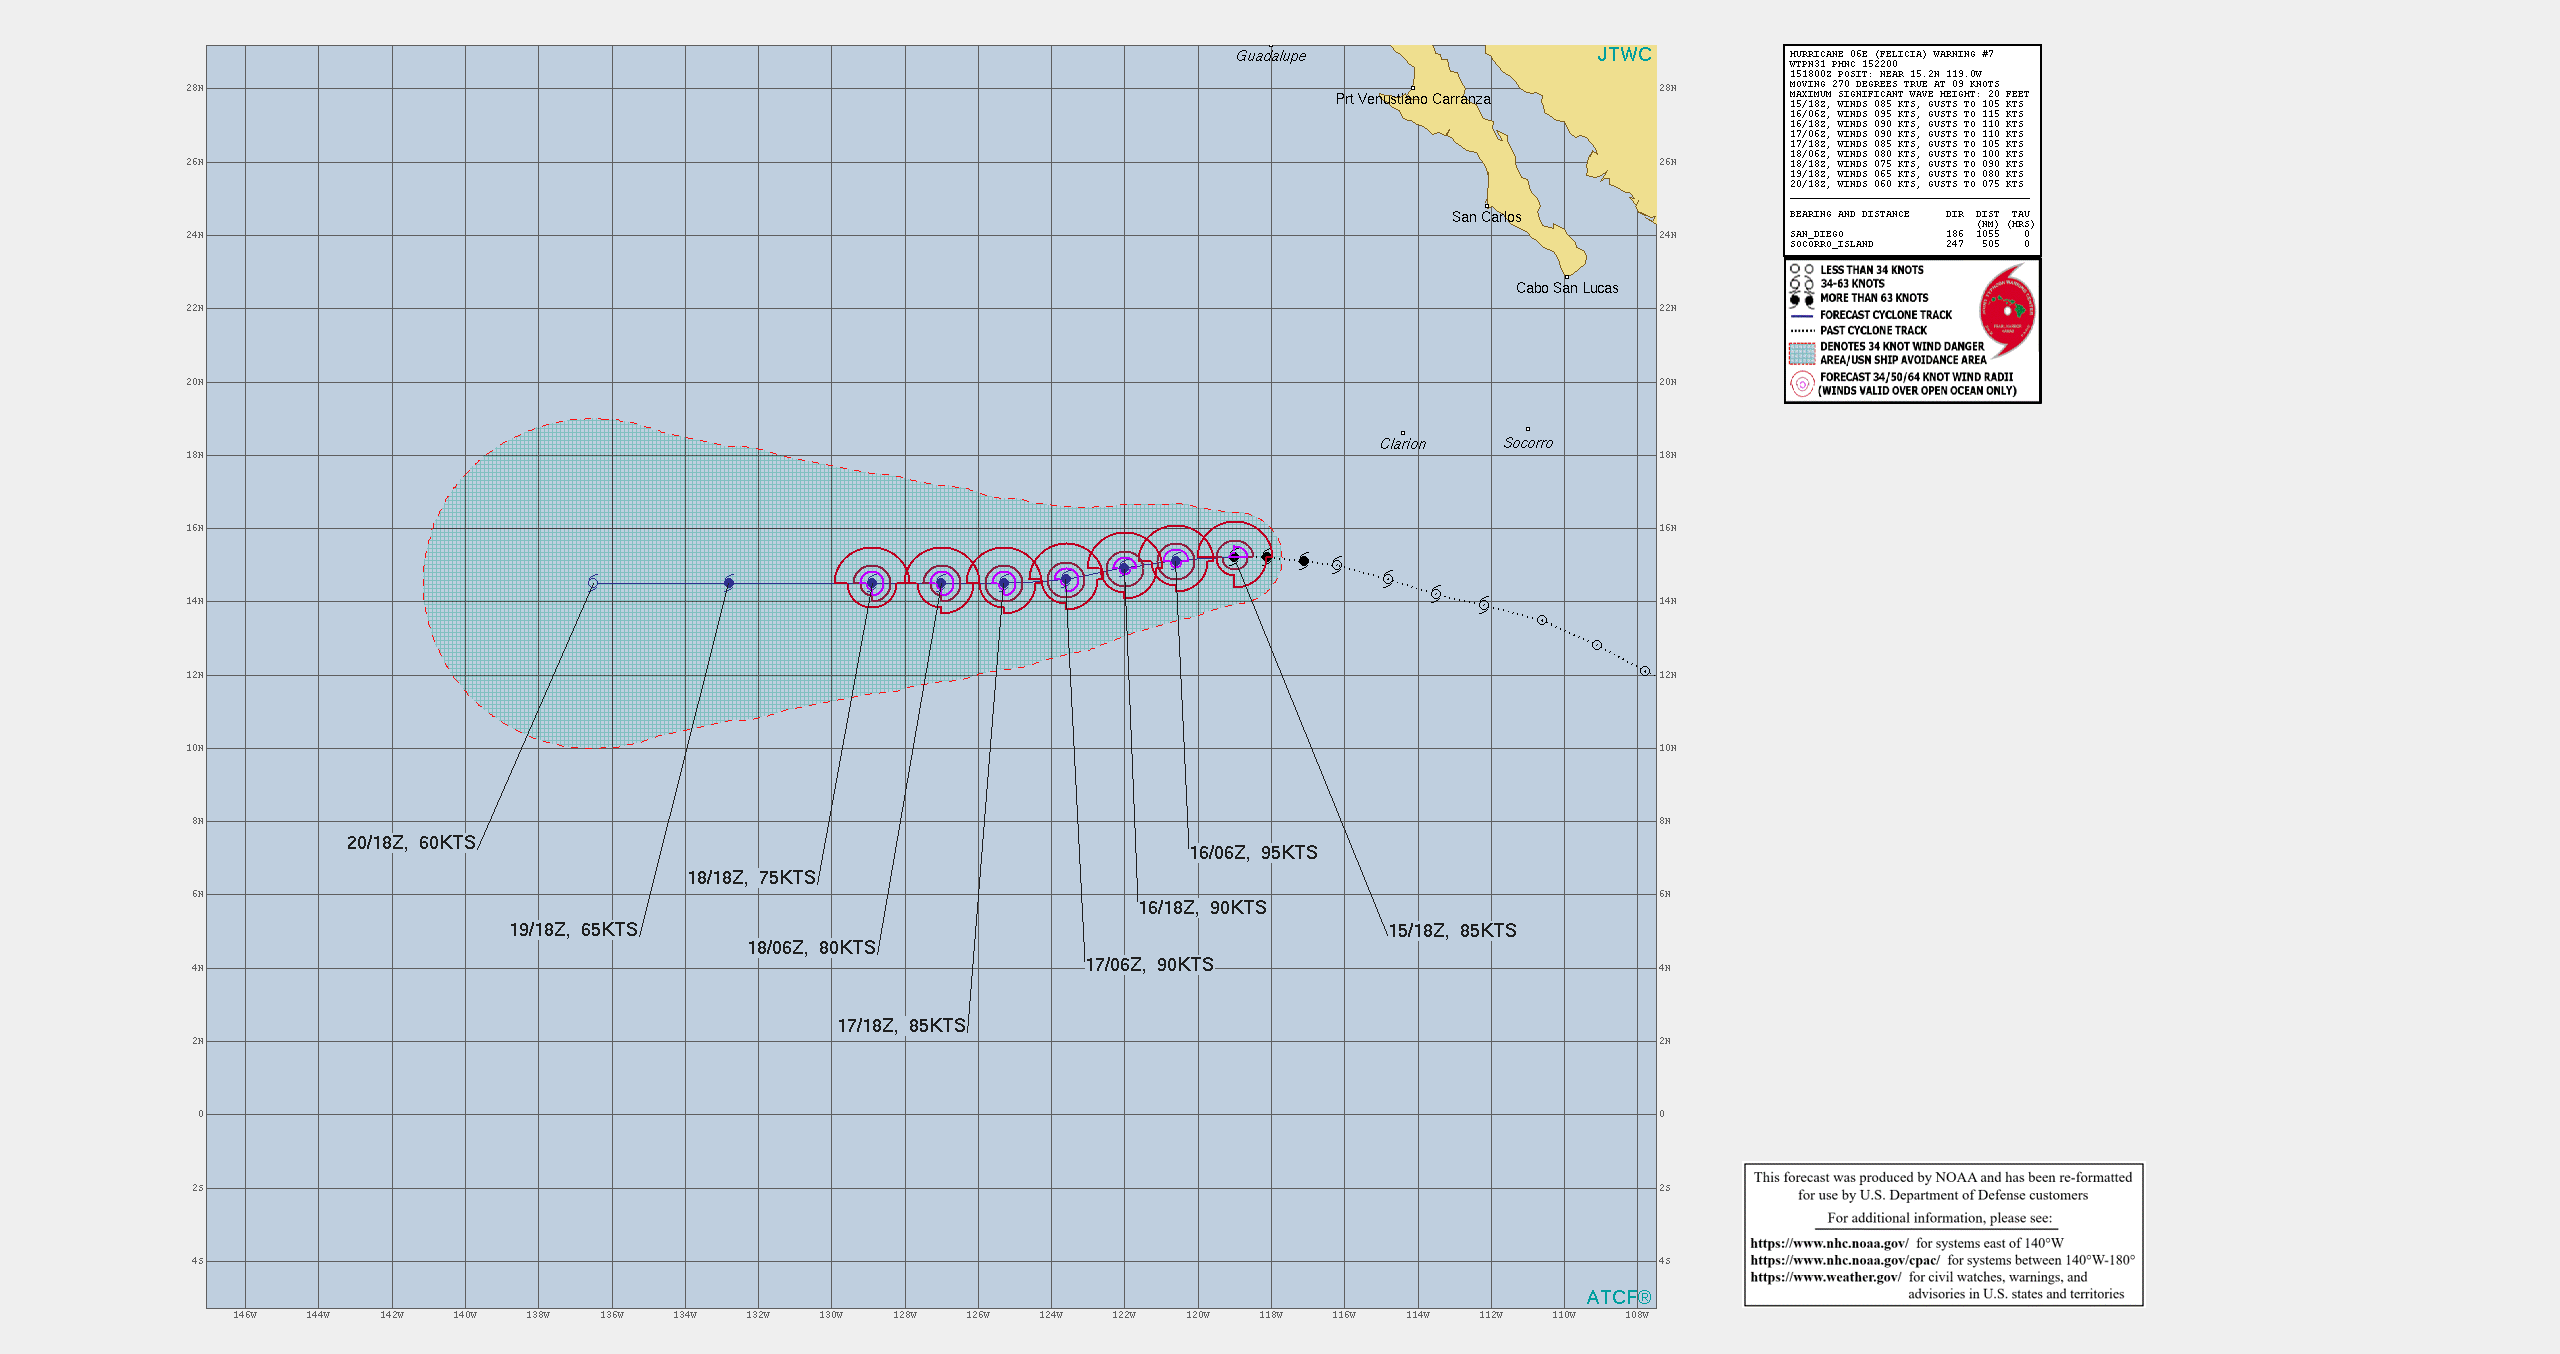This screenshot has height=1354, width=2560.
Task: Click the "BEARING AND DISTANCE" heading
Action: point(1849,214)
